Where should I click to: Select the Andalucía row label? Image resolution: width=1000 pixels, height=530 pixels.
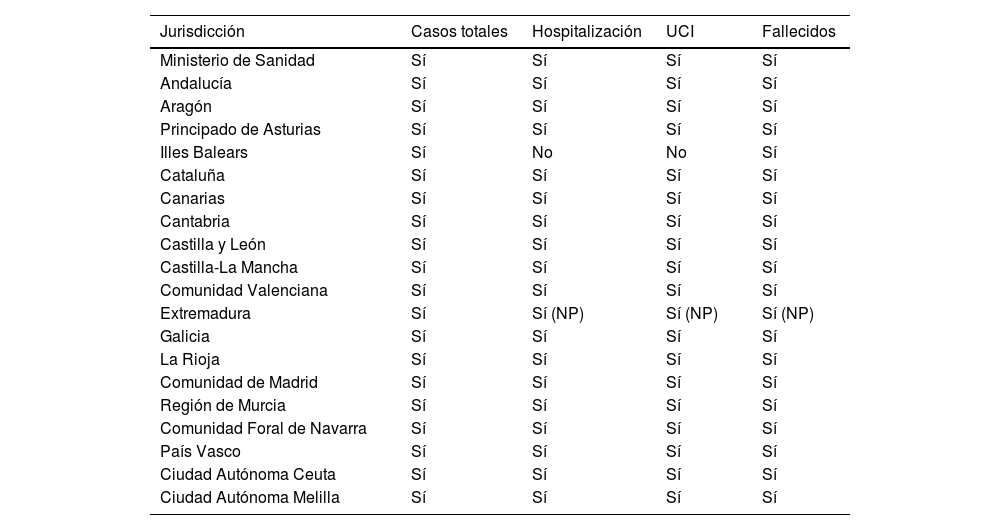[x=196, y=83]
